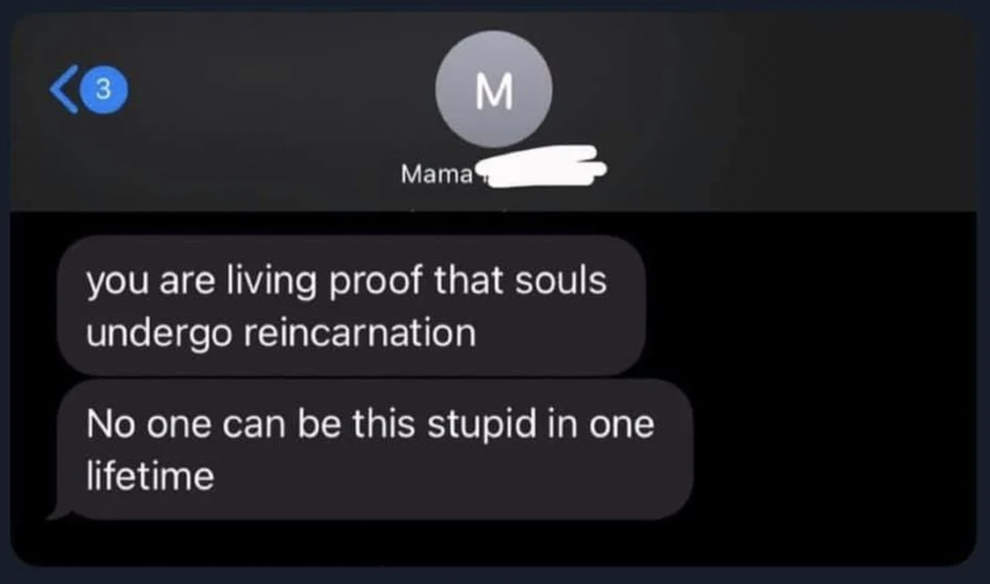990x584 pixels.
Task: Click the word 'reincarnation' in the first message
Action: (x=360, y=333)
